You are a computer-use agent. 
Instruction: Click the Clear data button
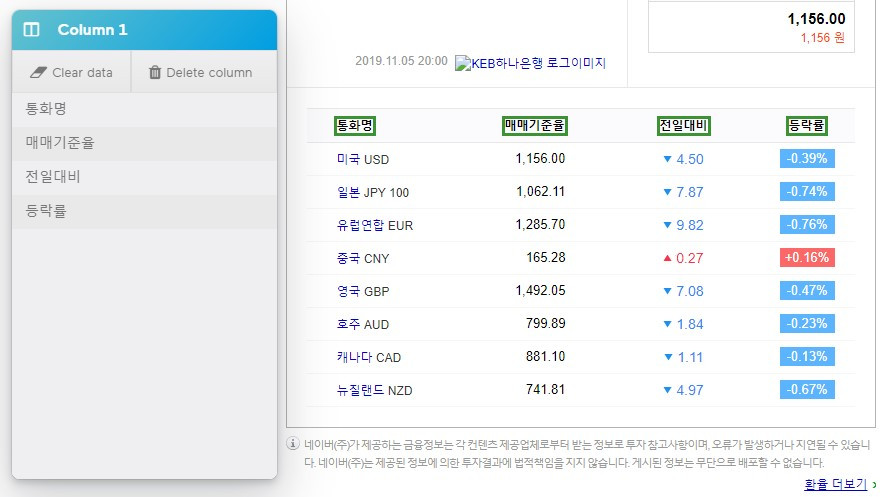(x=71, y=73)
